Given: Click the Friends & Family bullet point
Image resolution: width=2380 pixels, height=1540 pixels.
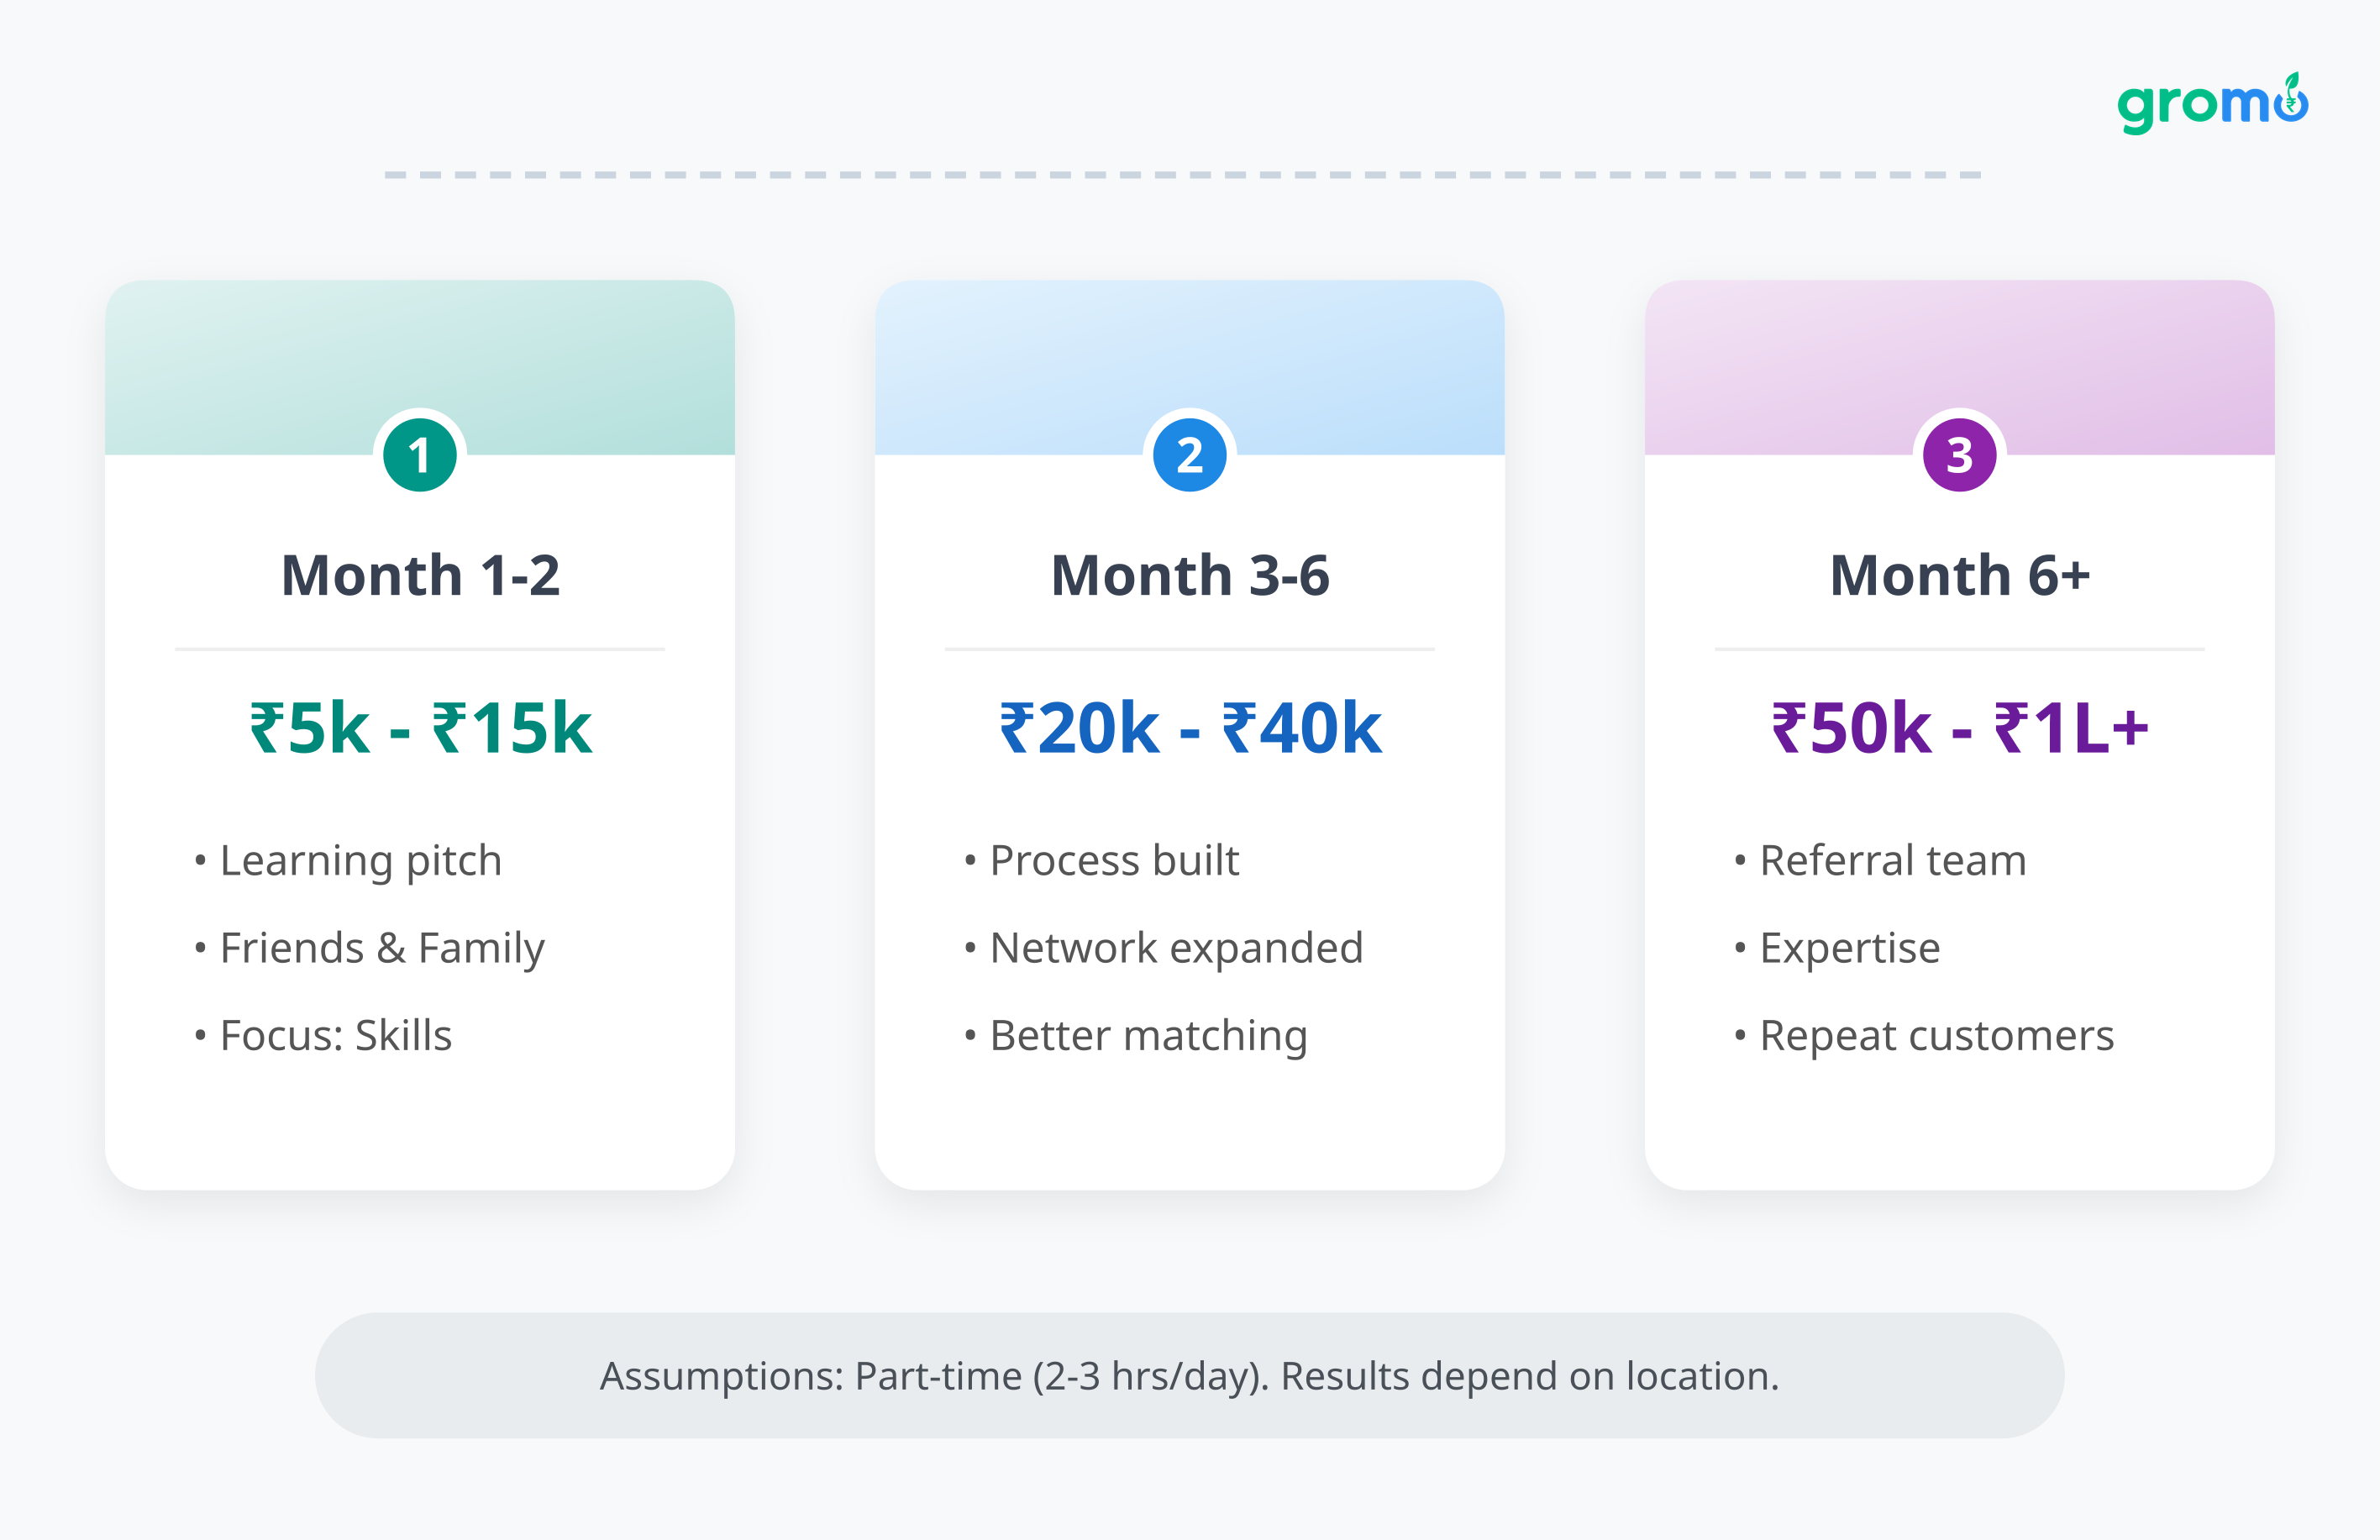Looking at the screenshot, I should pos(382,948).
